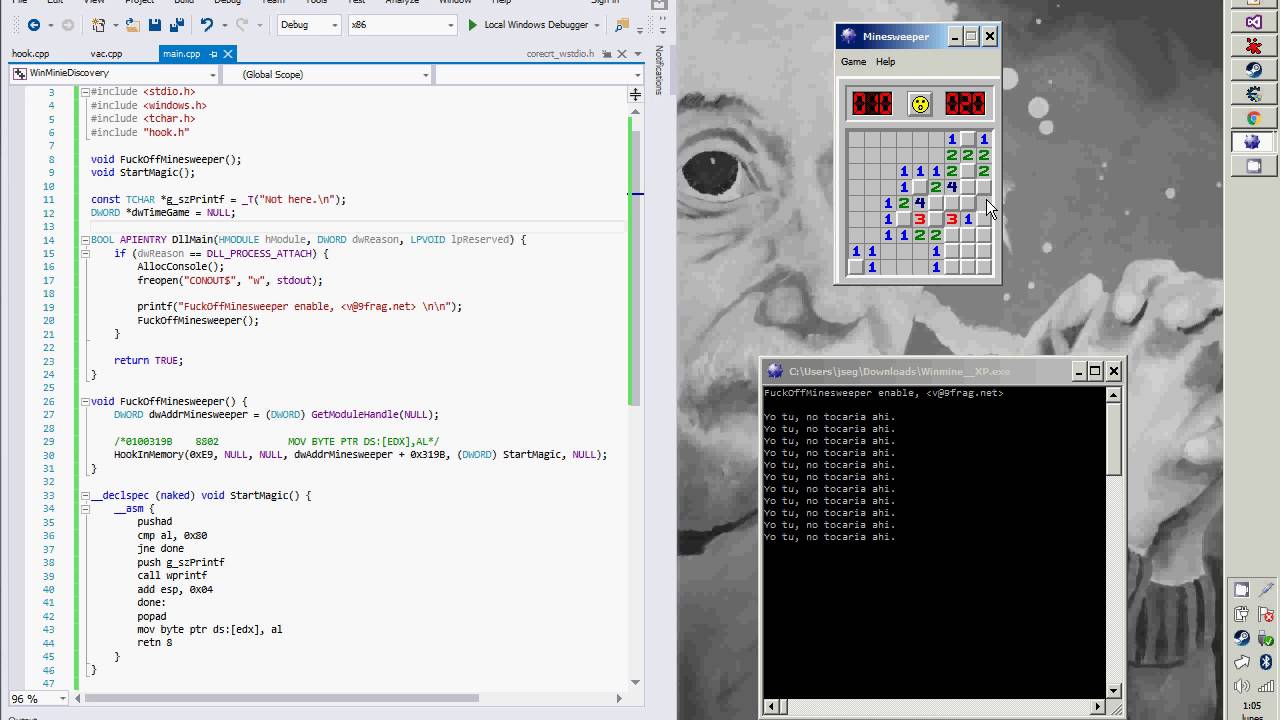The width and height of the screenshot is (1280, 720).
Task: Click the red bug icon in the taskbar
Action: [1253, 46]
